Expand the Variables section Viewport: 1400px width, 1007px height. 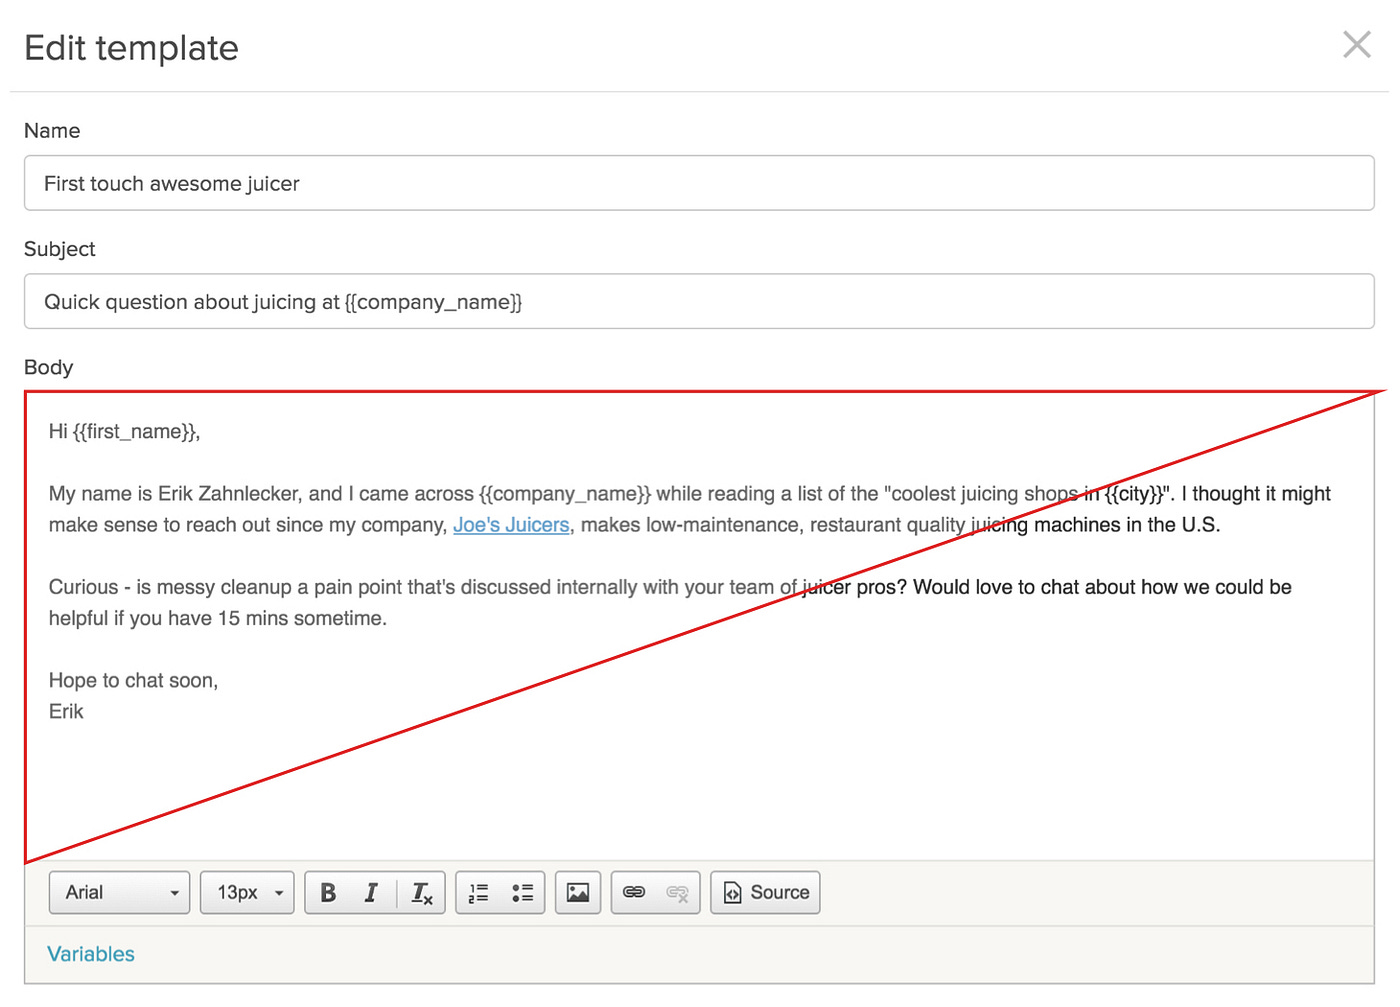pyautogui.click(x=90, y=954)
